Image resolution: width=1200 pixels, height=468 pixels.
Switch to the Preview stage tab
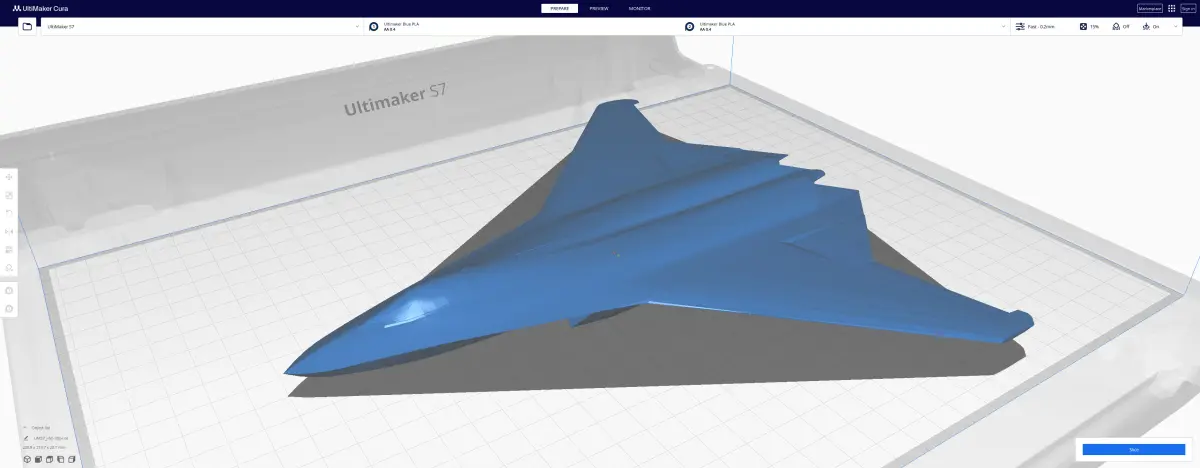(x=599, y=8)
